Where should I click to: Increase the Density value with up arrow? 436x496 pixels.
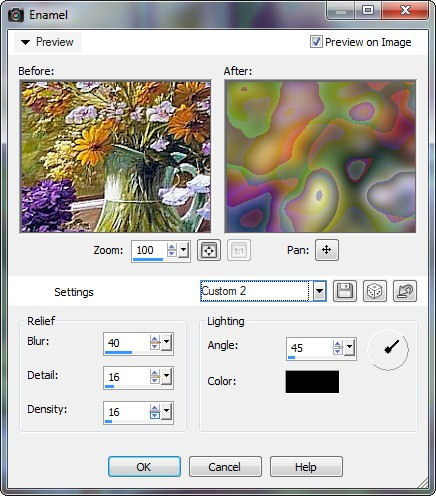click(x=154, y=408)
